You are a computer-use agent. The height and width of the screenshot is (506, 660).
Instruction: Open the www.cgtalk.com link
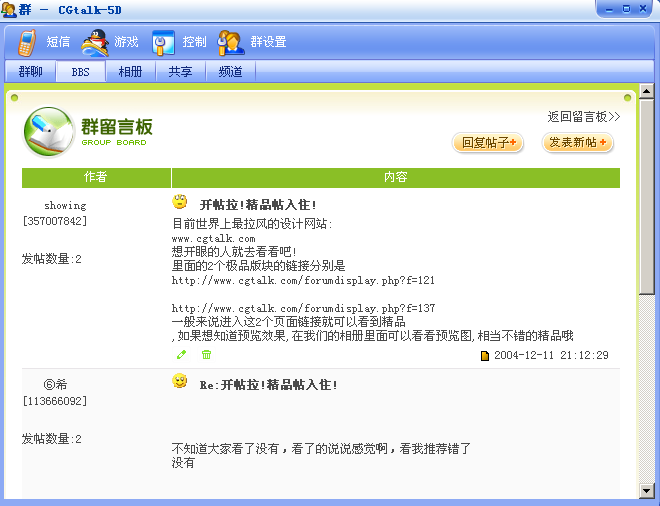click(x=213, y=239)
